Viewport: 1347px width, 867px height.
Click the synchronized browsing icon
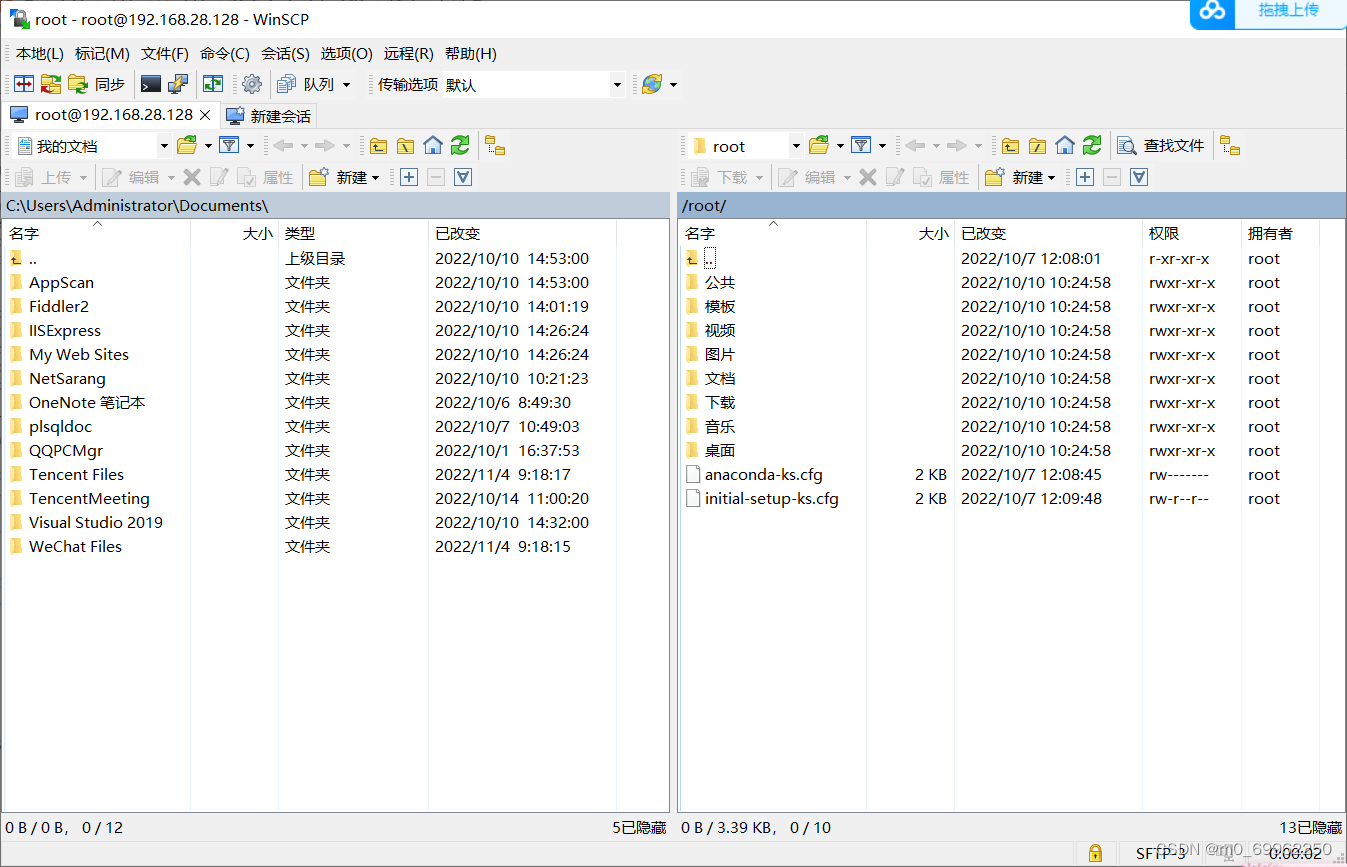click(x=213, y=84)
